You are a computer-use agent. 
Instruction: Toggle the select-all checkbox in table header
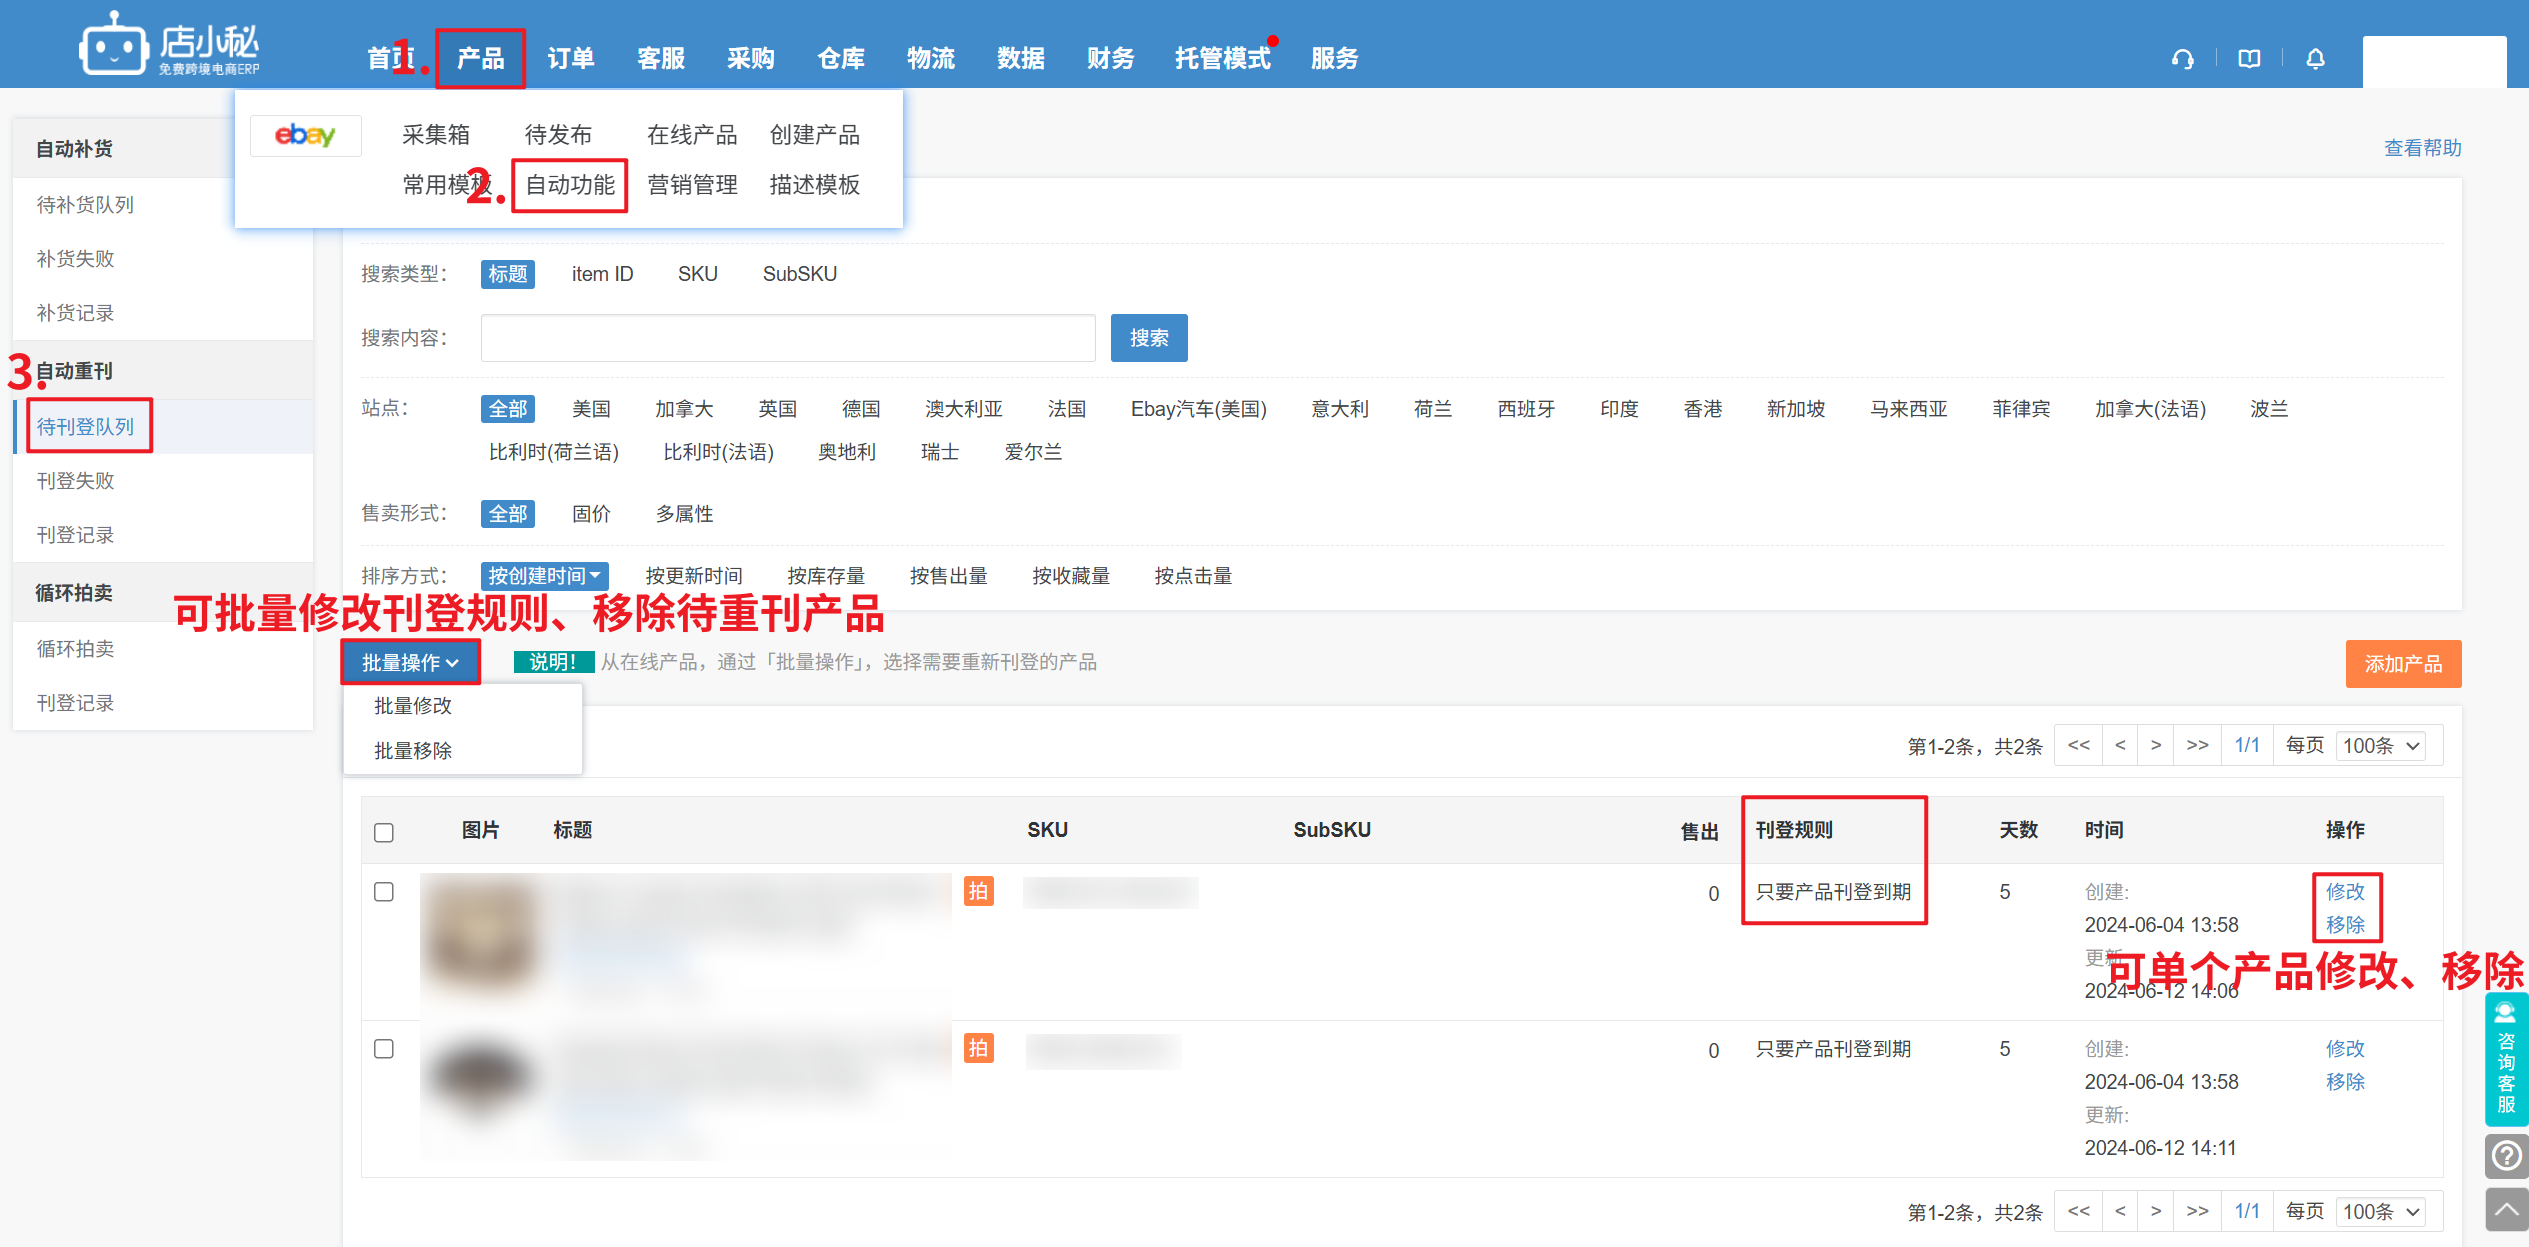tap(384, 832)
